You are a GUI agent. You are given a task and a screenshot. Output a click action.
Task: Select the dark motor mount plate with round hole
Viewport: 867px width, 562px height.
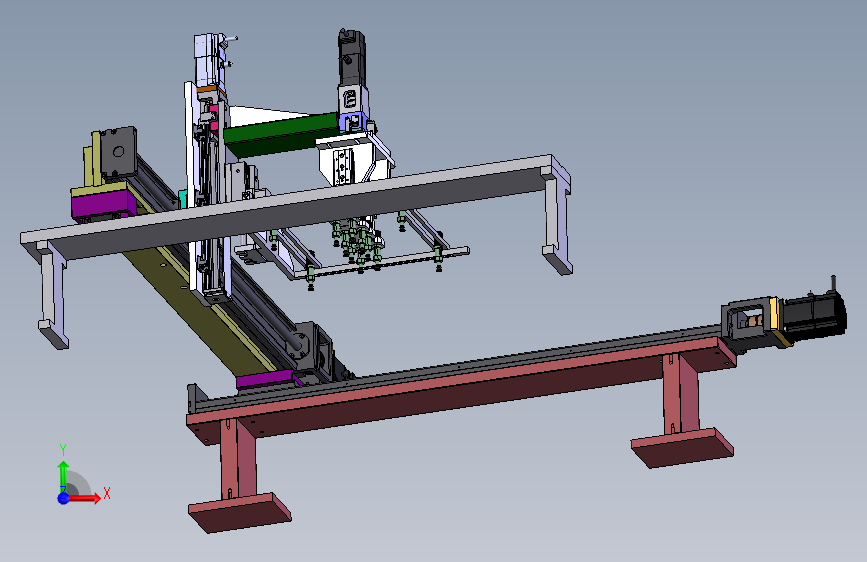(x=118, y=151)
